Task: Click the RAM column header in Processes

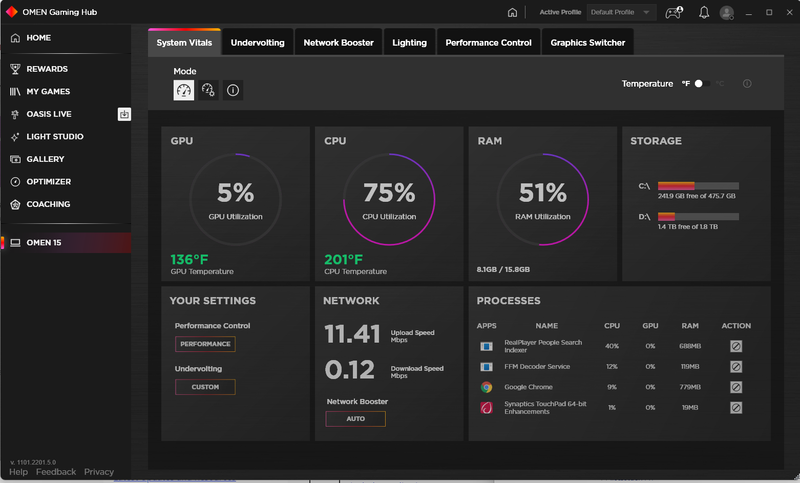Action: coord(690,326)
